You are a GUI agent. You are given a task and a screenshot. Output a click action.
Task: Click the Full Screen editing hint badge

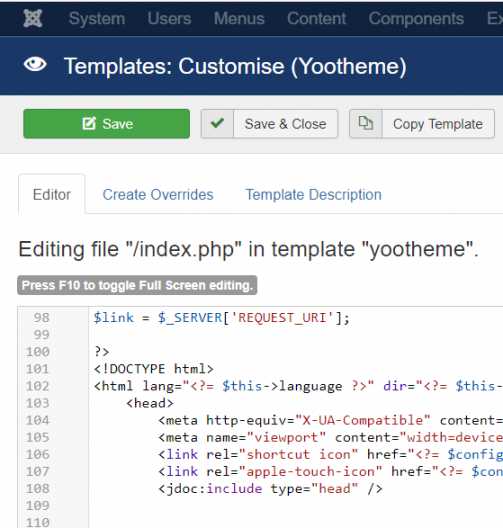(x=137, y=285)
